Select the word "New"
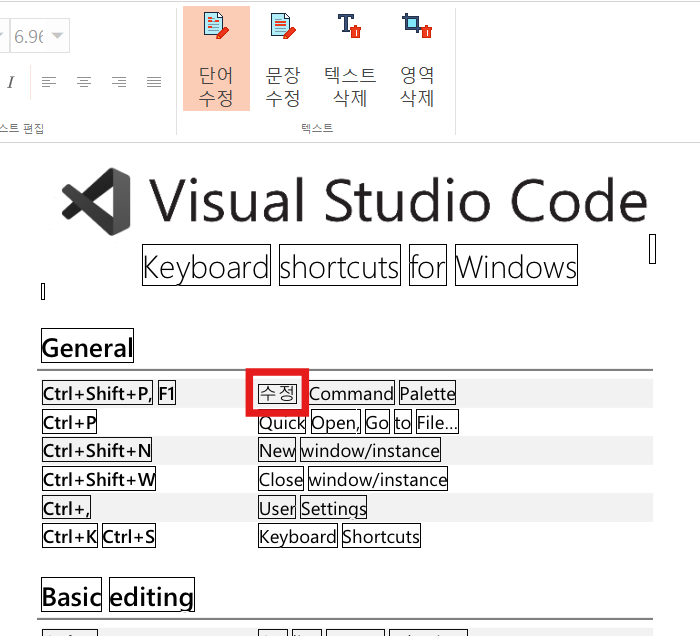The height and width of the screenshot is (636, 700). (x=277, y=450)
